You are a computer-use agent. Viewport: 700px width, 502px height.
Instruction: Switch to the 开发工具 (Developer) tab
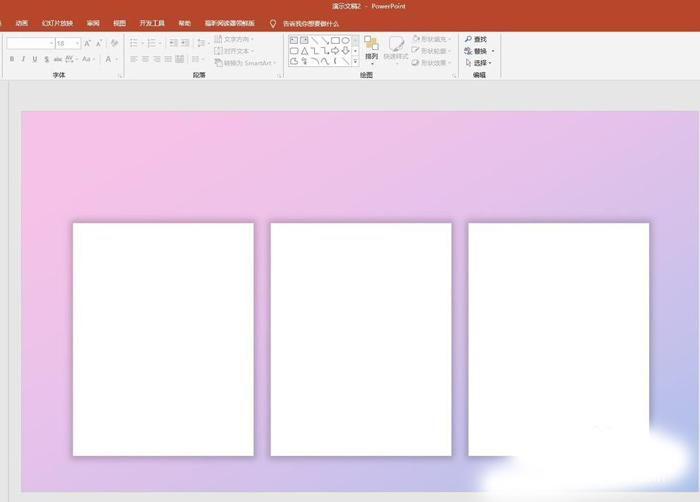(151, 23)
